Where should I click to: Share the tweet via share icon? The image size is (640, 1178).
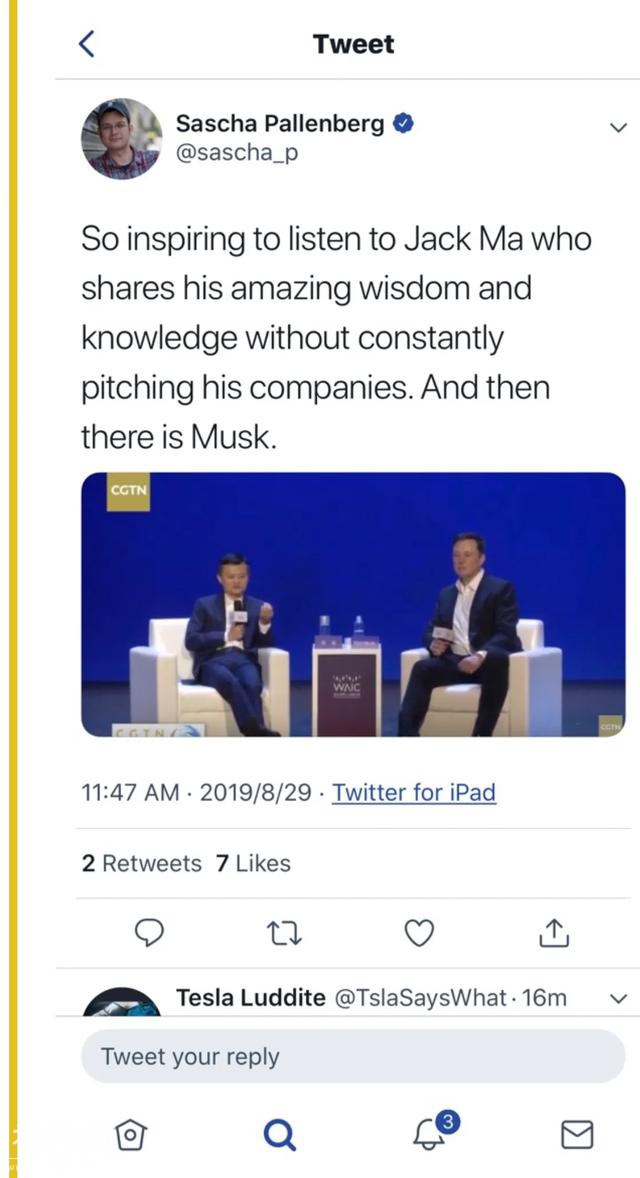(x=553, y=932)
